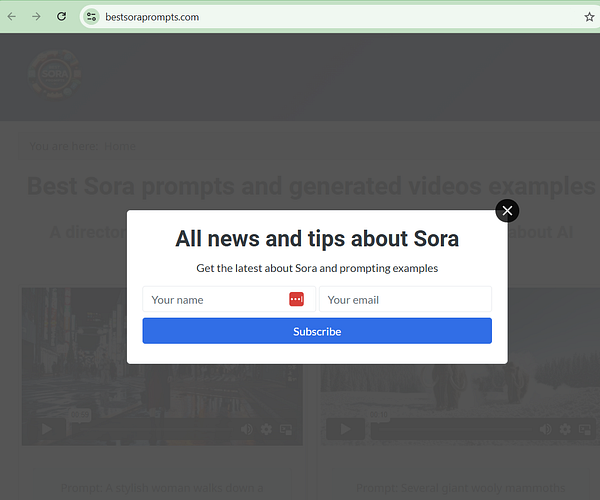Play the stylish woman video
The width and height of the screenshot is (600, 500).
pyautogui.click(x=47, y=429)
